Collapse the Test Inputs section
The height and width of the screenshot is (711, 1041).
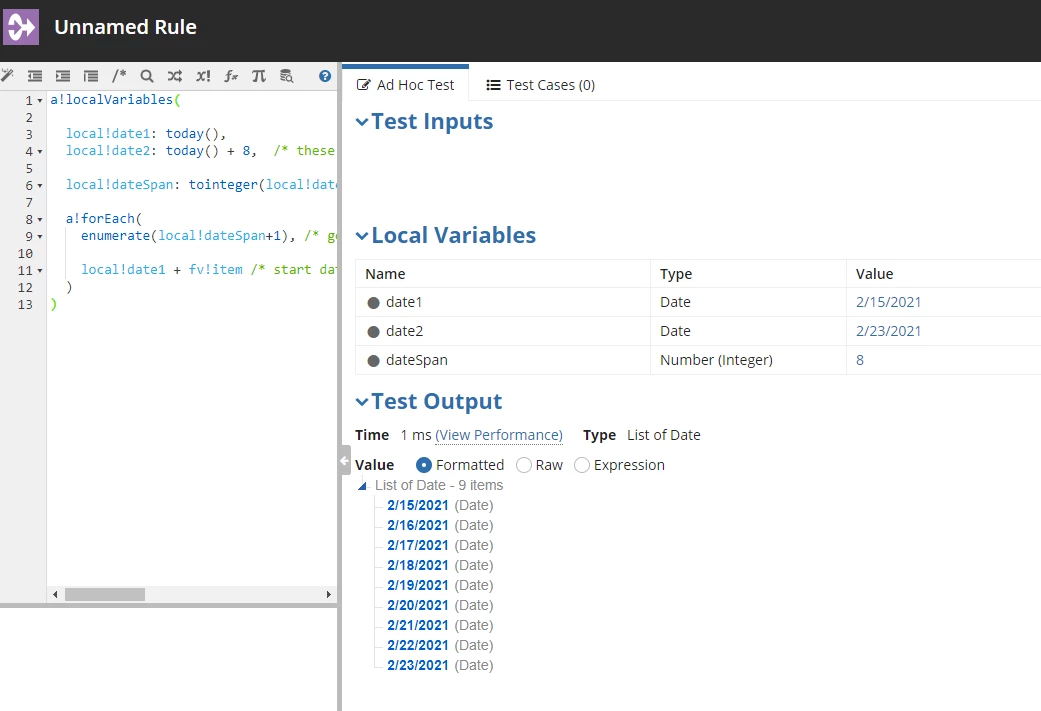[x=362, y=121]
